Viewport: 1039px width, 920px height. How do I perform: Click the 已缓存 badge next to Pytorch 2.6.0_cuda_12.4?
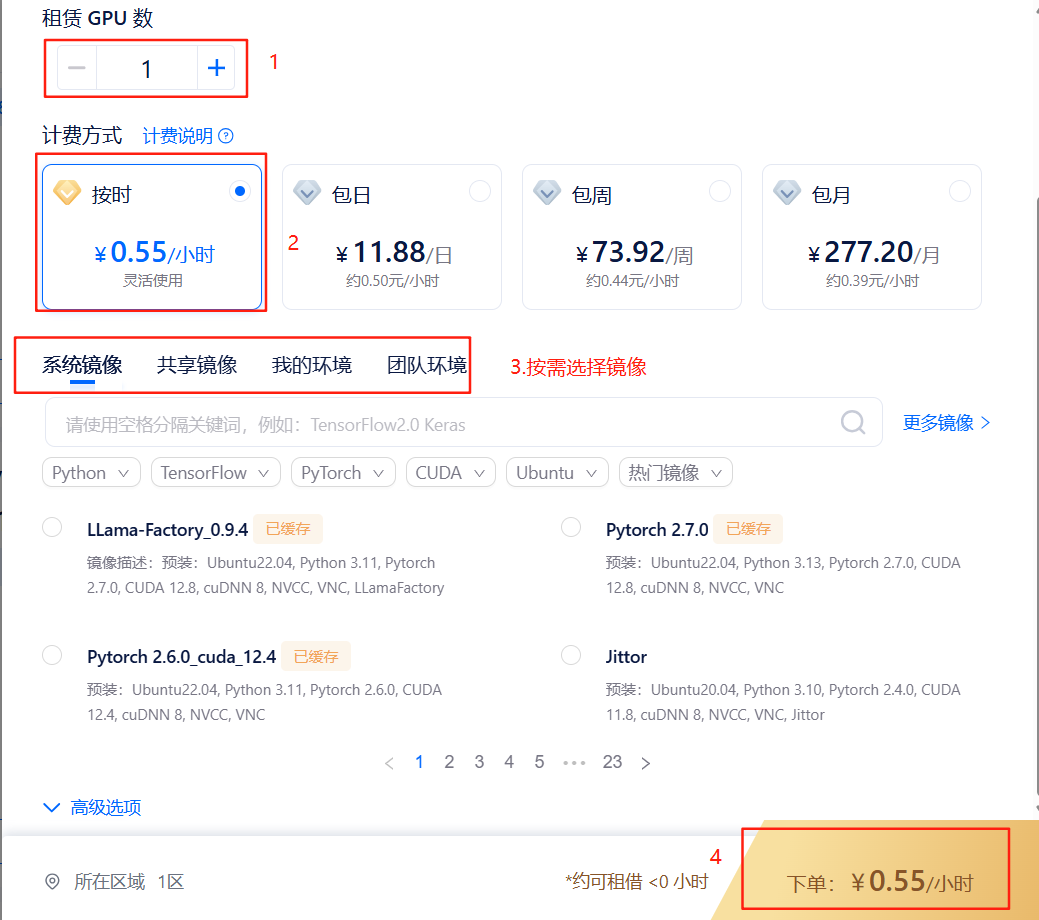(315, 656)
